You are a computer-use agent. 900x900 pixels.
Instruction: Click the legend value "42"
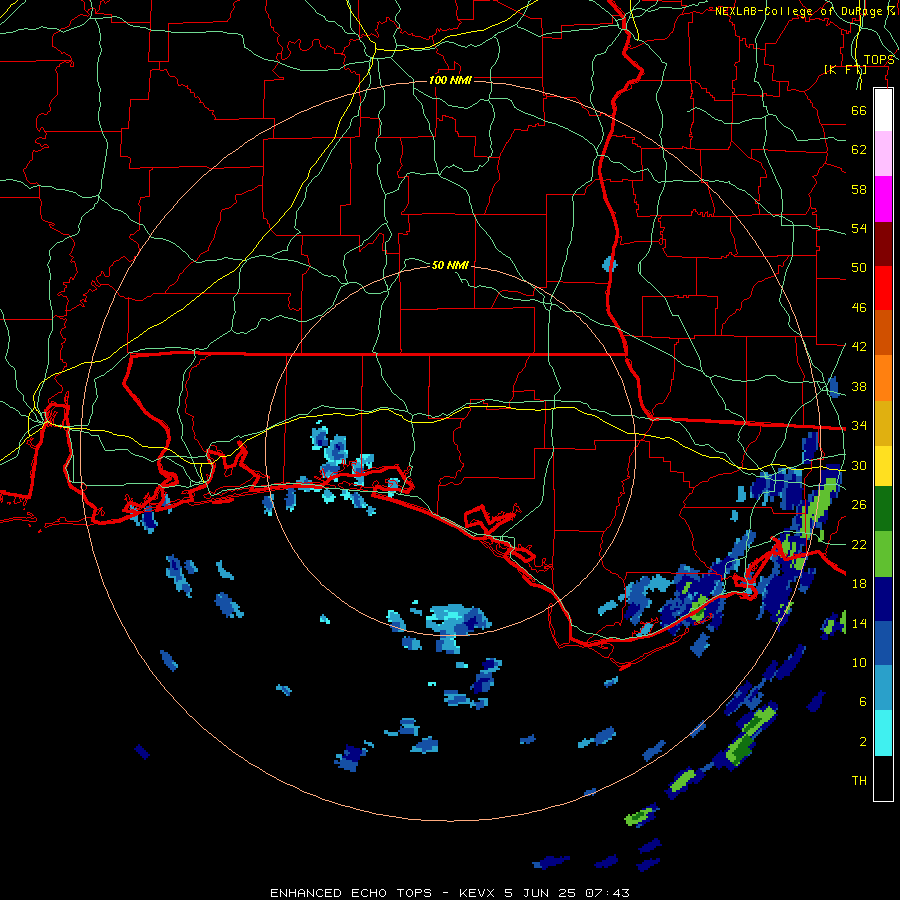pyautogui.click(x=859, y=347)
